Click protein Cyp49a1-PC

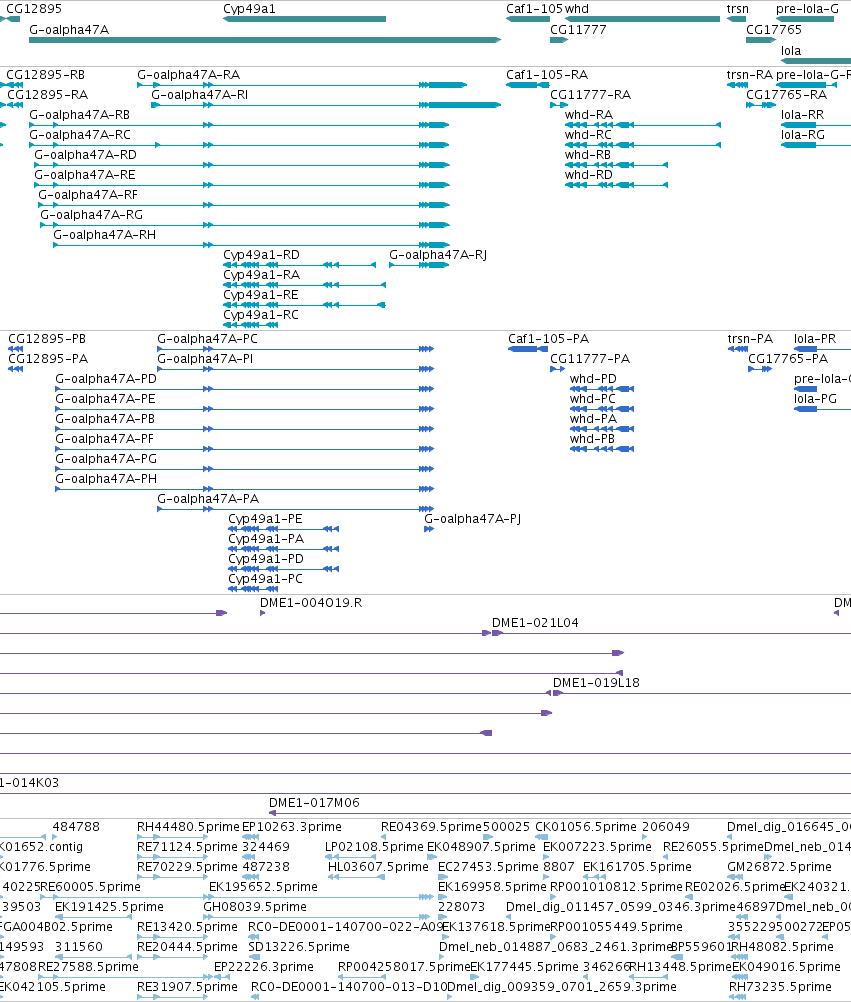click(265, 579)
